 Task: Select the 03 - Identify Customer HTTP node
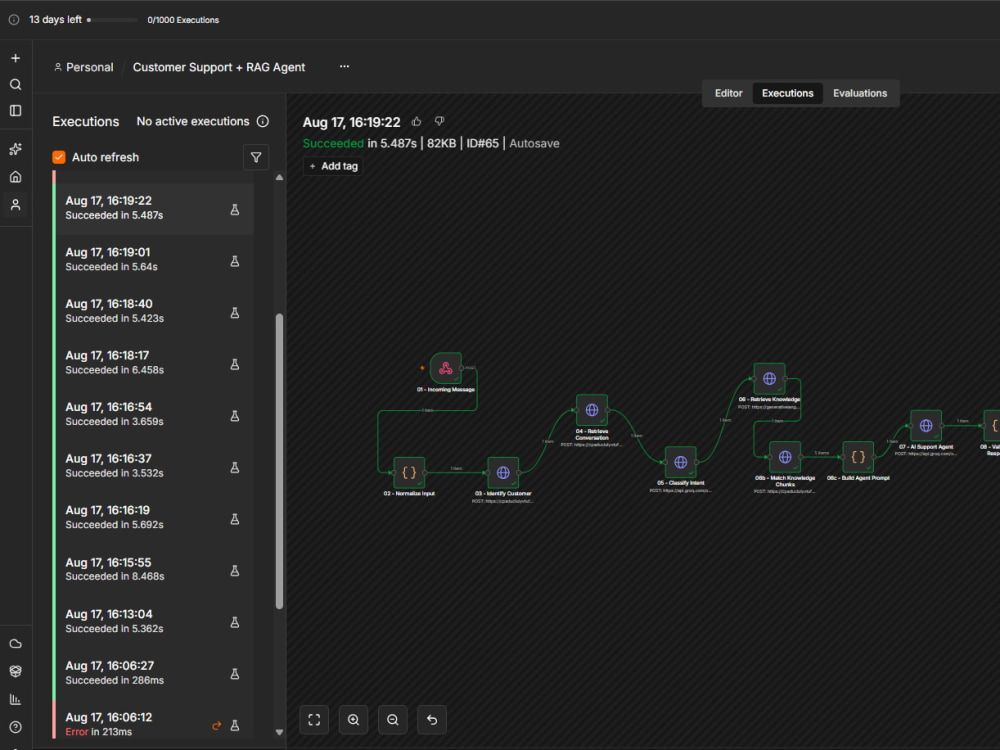coord(503,473)
